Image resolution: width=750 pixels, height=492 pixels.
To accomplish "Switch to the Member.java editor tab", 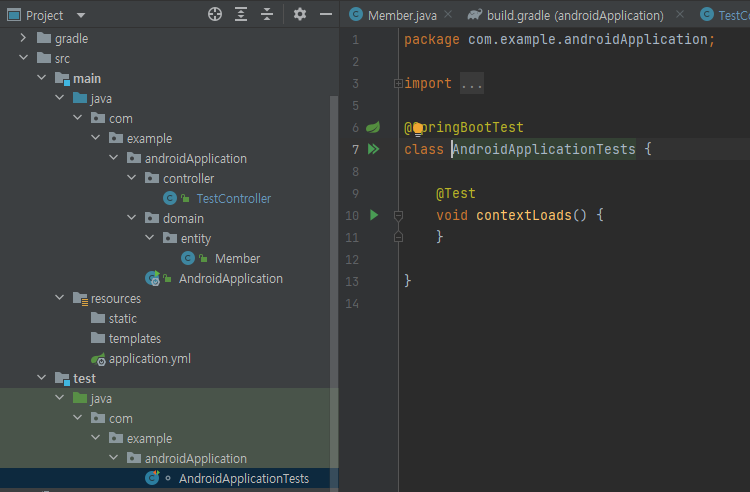I will tap(402, 16).
